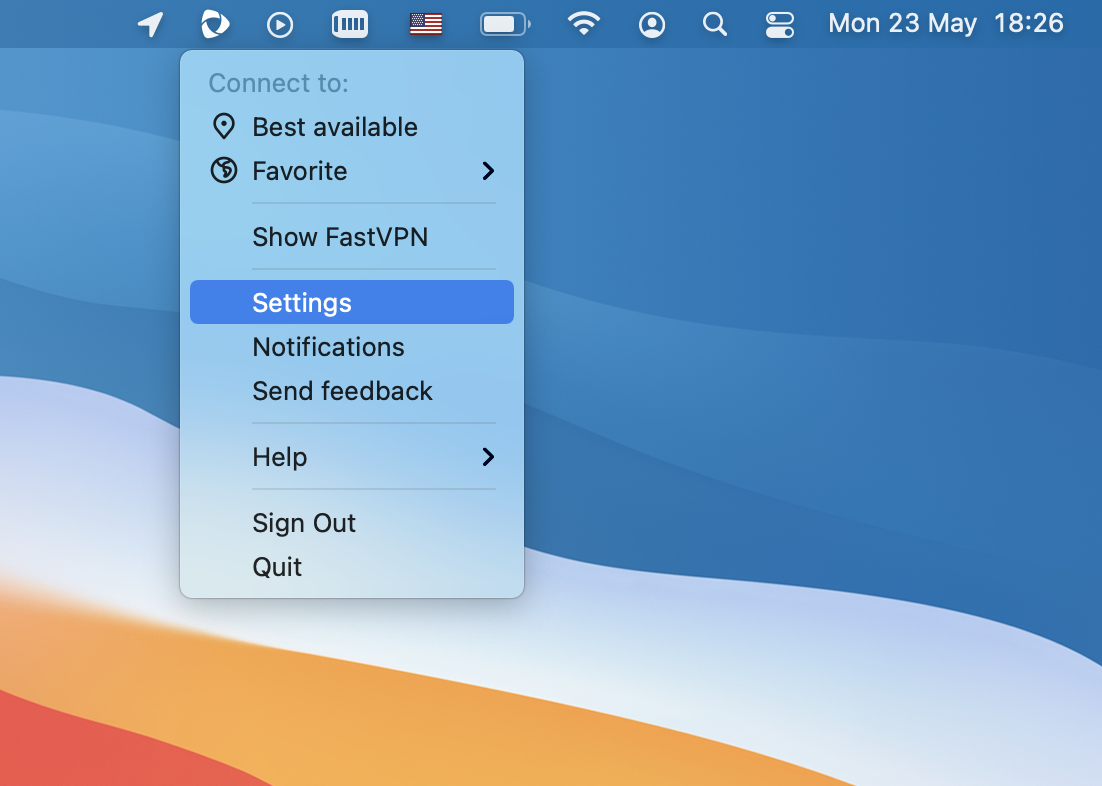
Task: Open Spotlight search magnifier
Action: (x=715, y=24)
